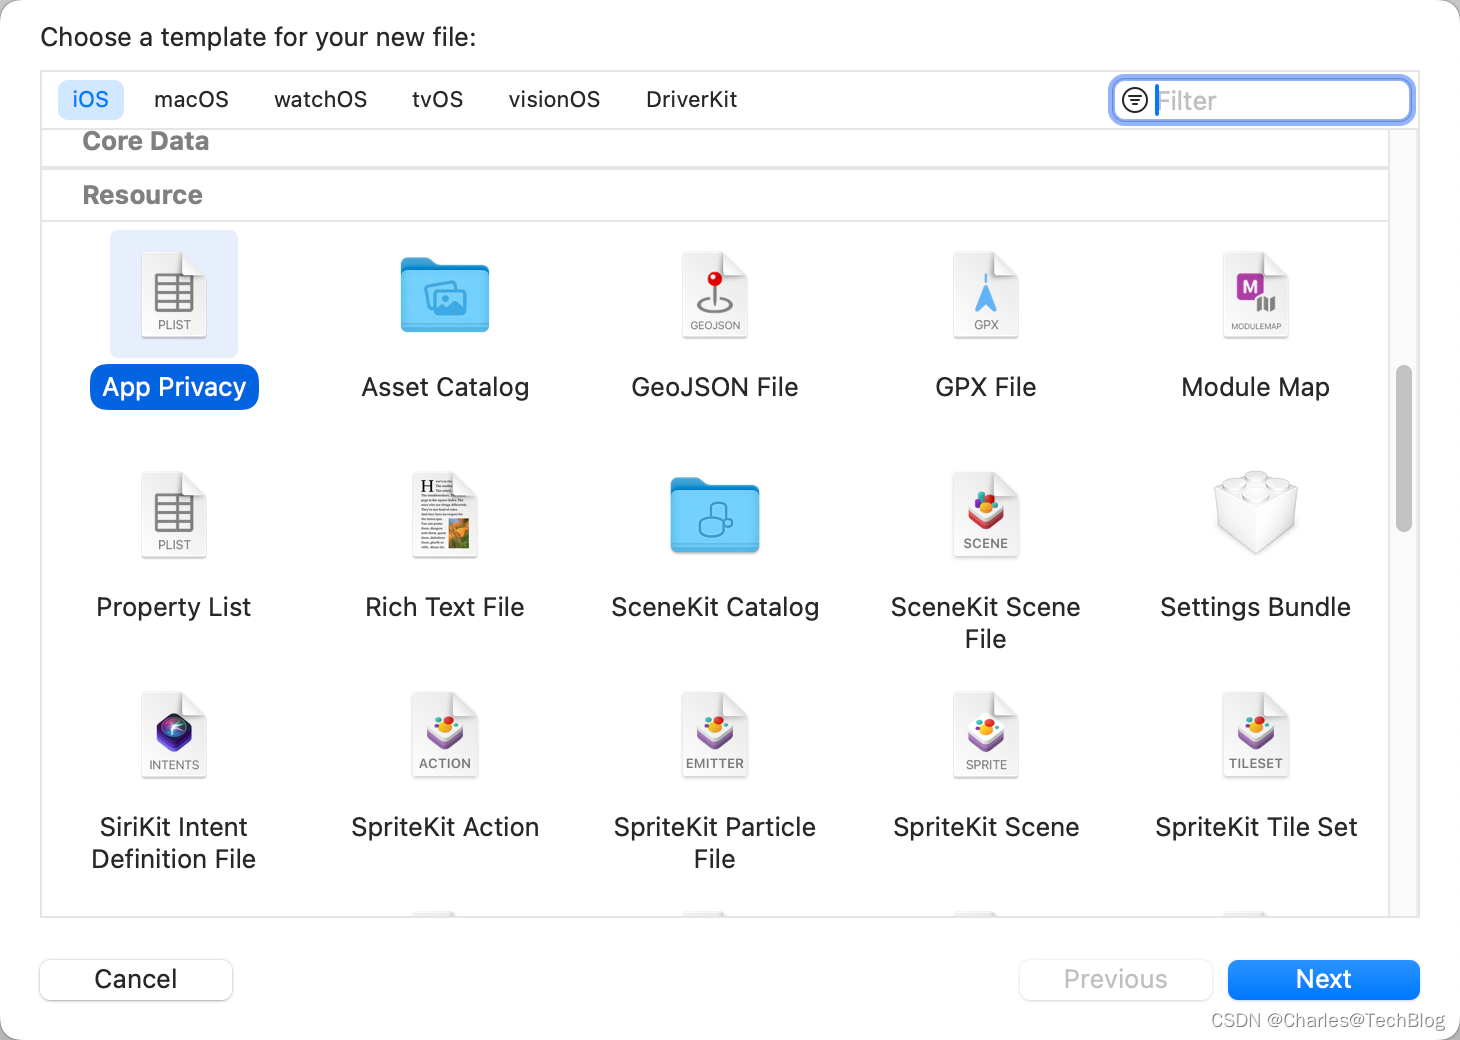Choose the Settings Bundle block icon
1460x1040 pixels.
click(1256, 513)
